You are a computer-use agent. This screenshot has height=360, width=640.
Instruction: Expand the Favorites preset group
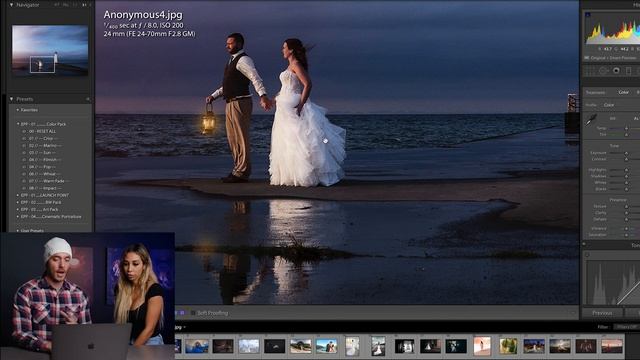(18, 110)
